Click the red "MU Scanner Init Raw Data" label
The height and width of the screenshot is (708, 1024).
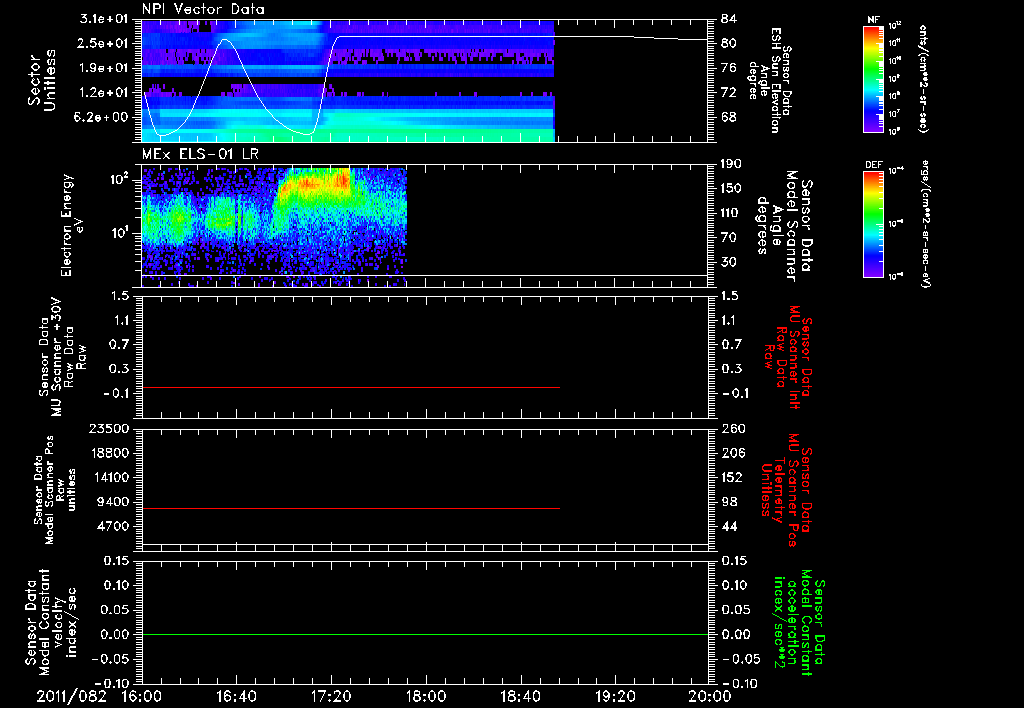click(x=786, y=357)
